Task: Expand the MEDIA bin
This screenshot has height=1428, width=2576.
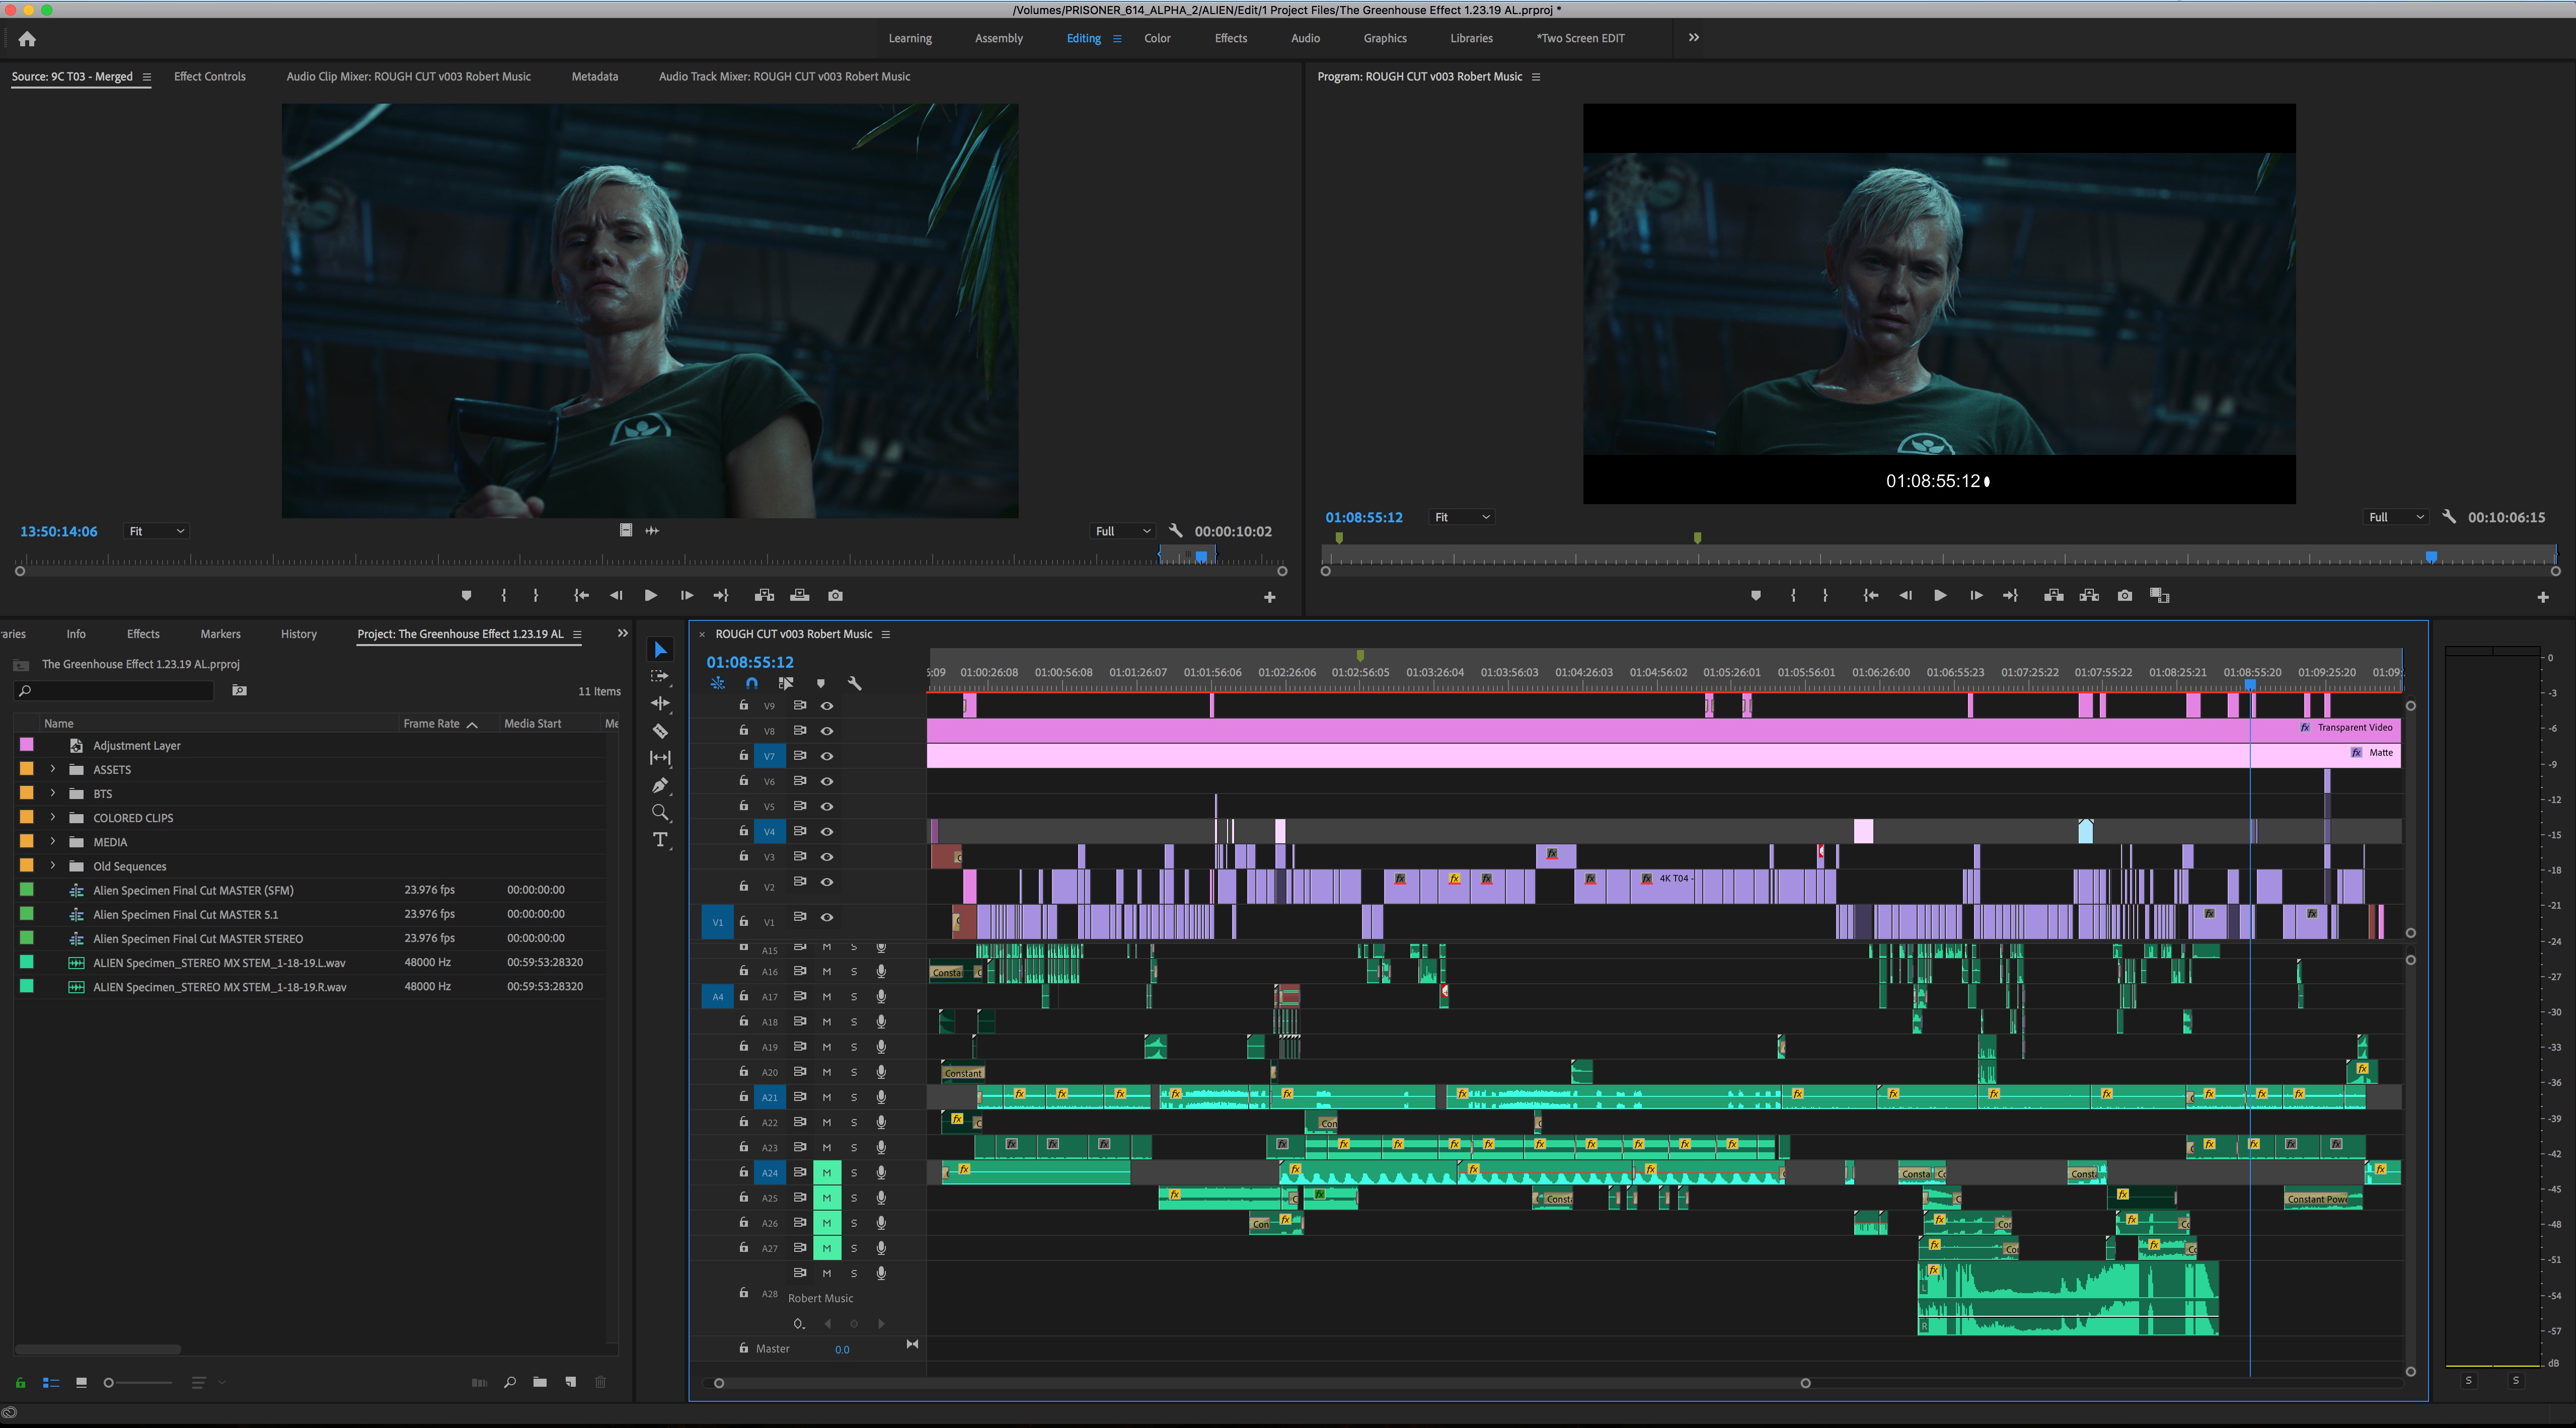Action: (x=53, y=842)
